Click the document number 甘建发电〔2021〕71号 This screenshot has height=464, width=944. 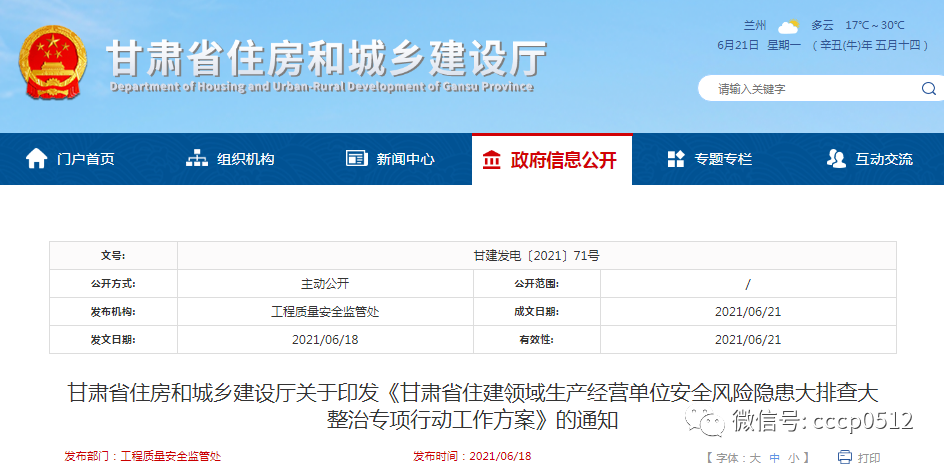536,256
